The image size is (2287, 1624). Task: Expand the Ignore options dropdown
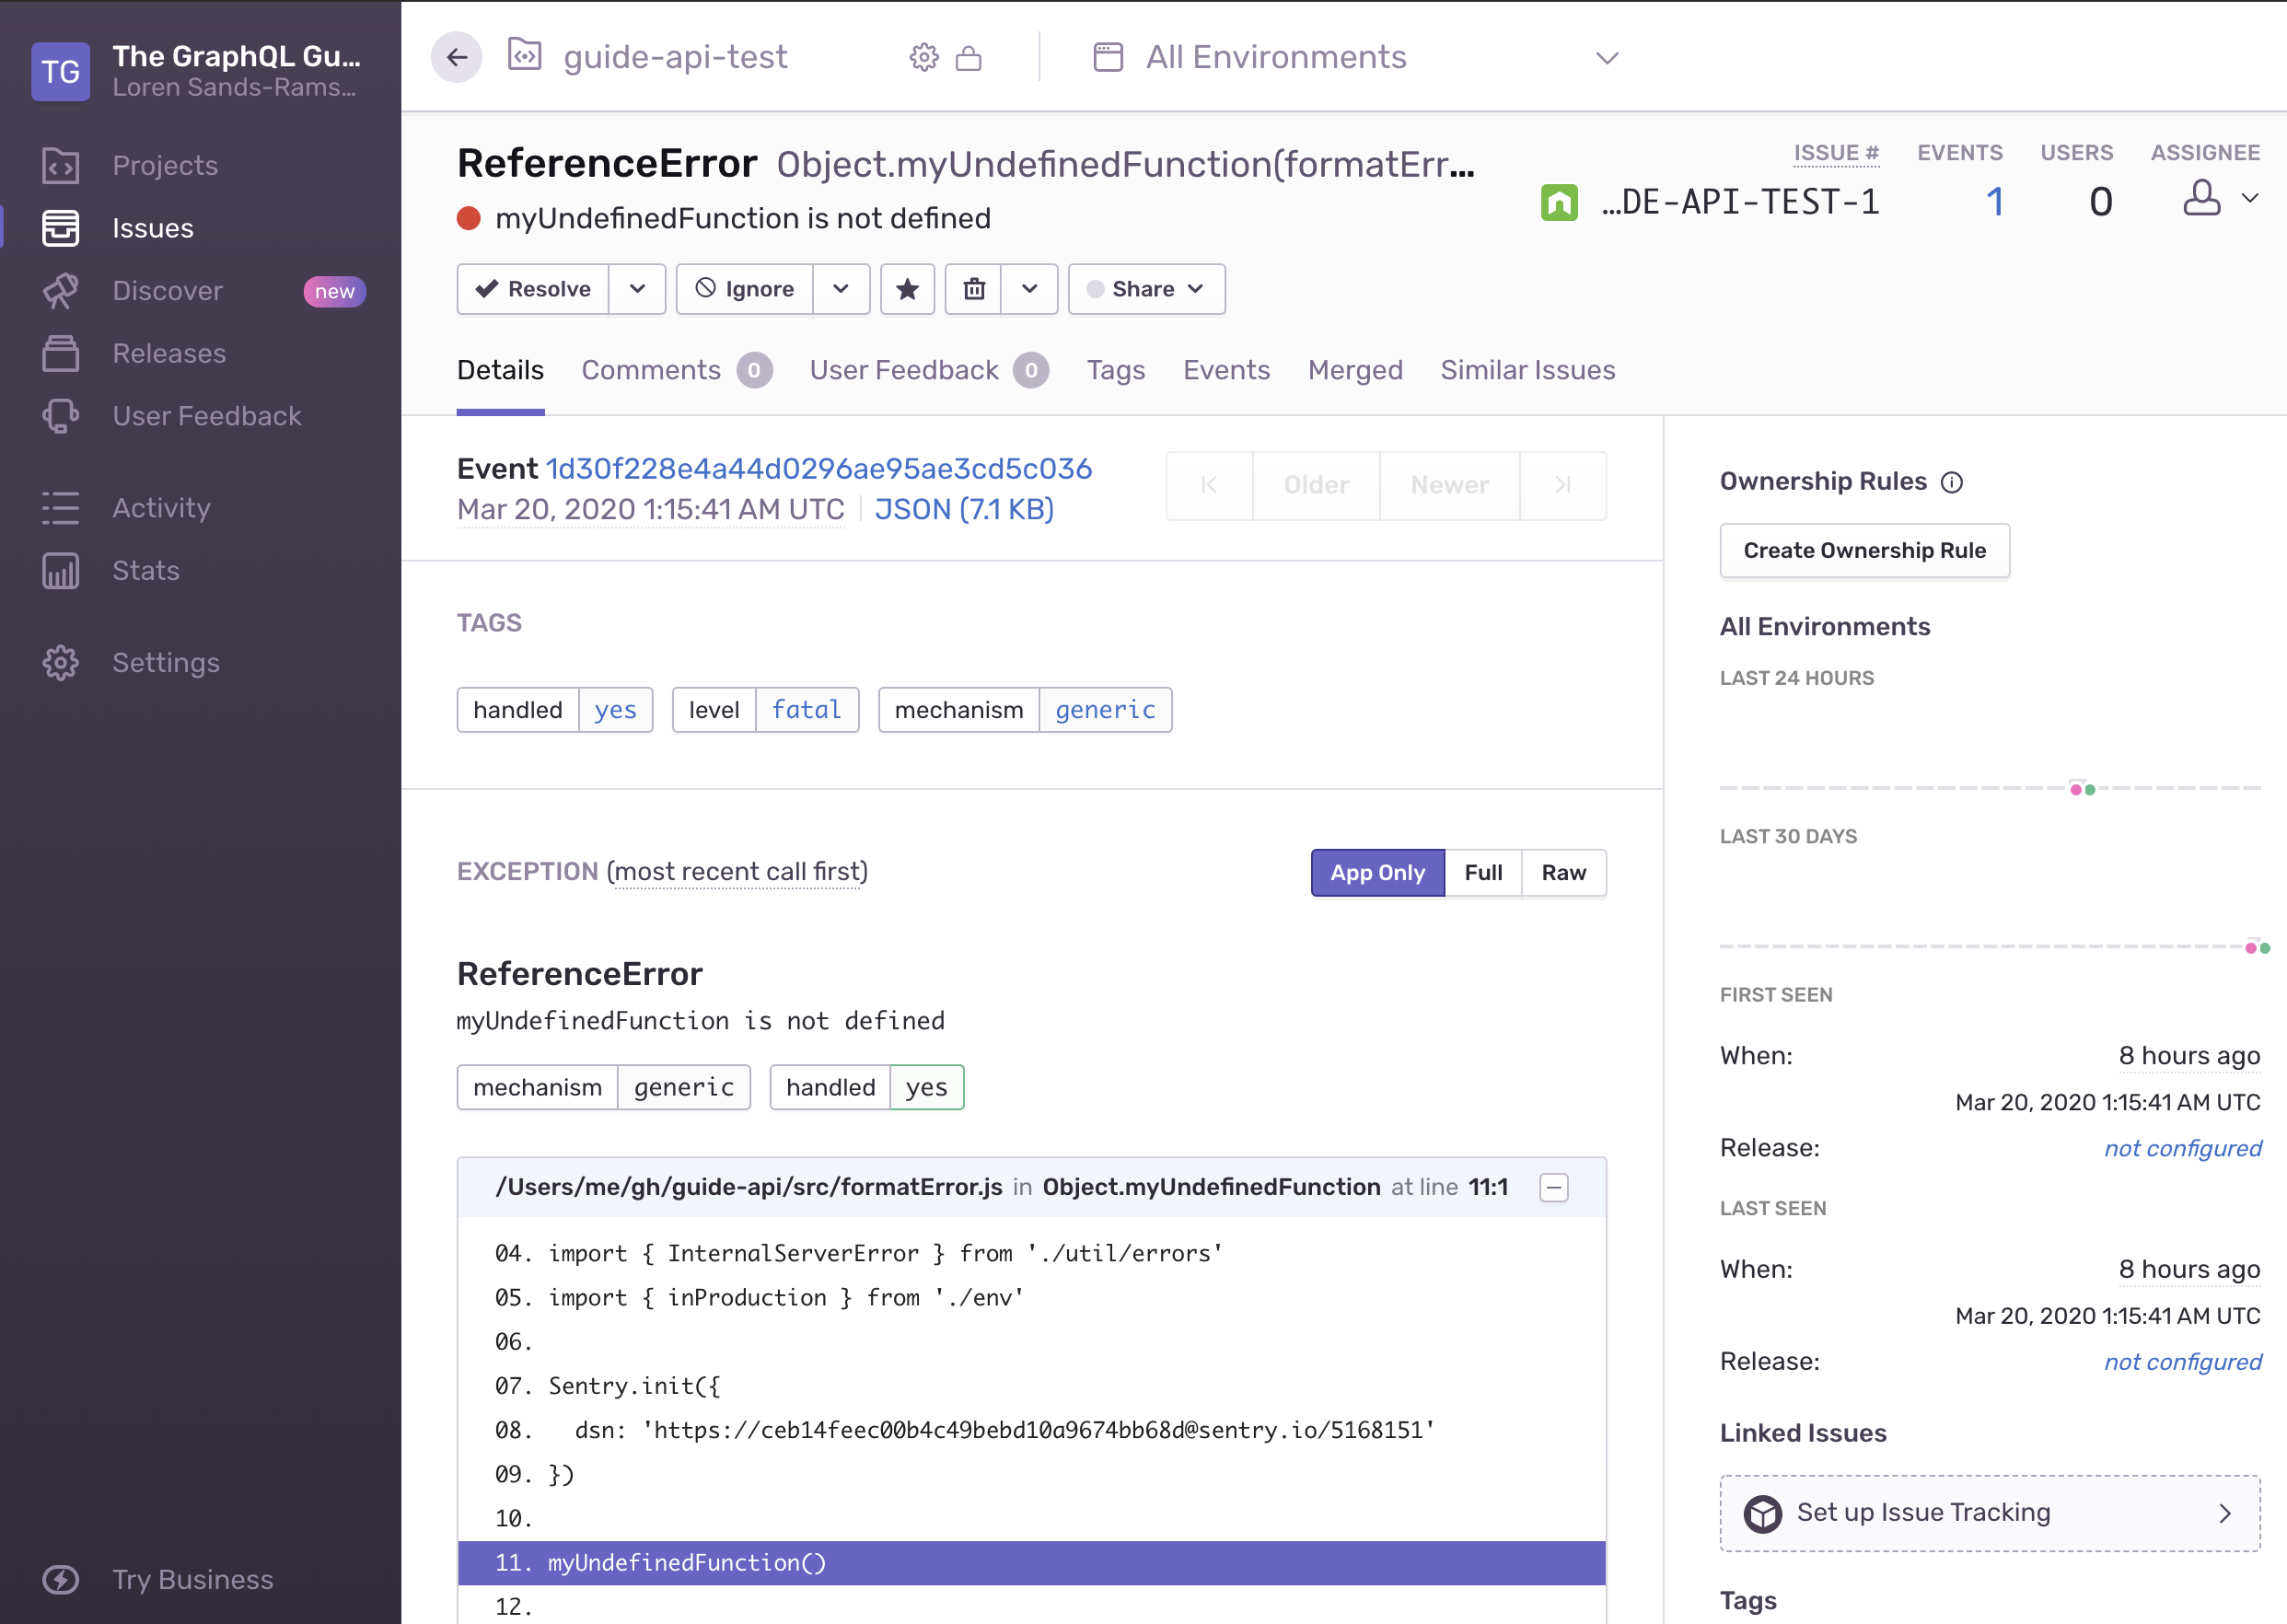tap(841, 289)
